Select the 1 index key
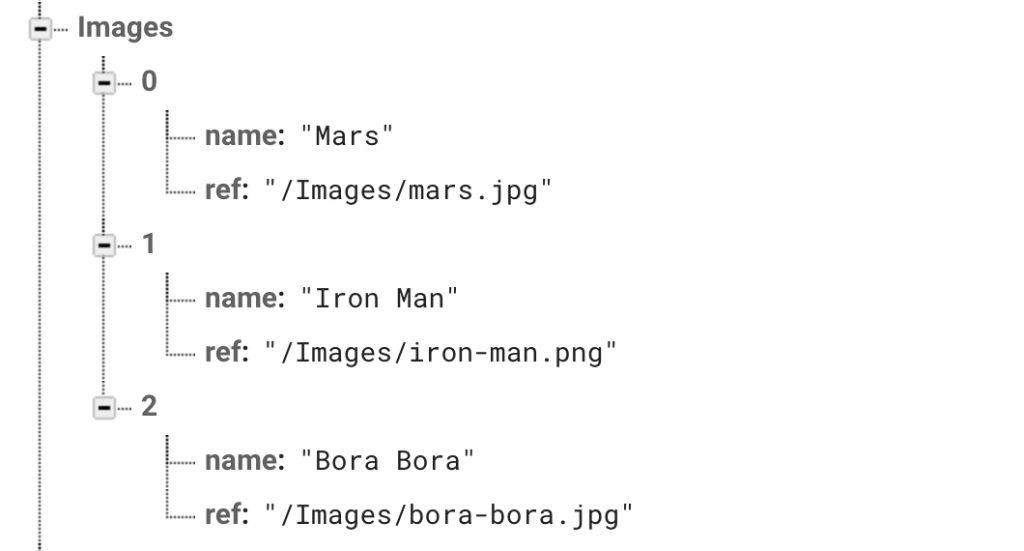Image resolution: width=1024 pixels, height=551 pixels. click(x=149, y=244)
